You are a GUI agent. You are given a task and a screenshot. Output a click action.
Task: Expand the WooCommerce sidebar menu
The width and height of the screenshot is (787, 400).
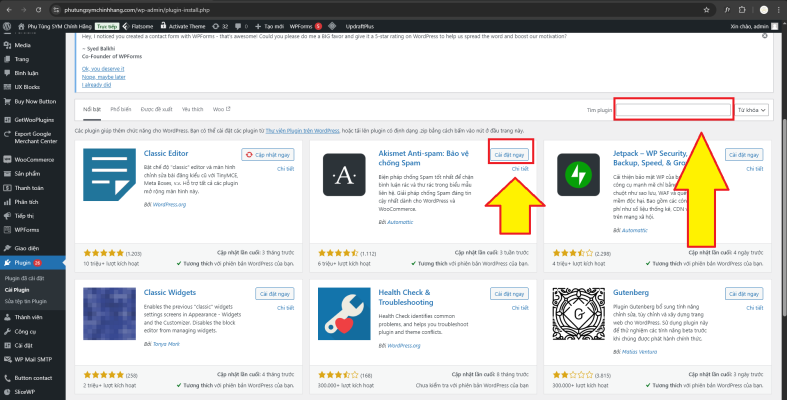coord(34,159)
